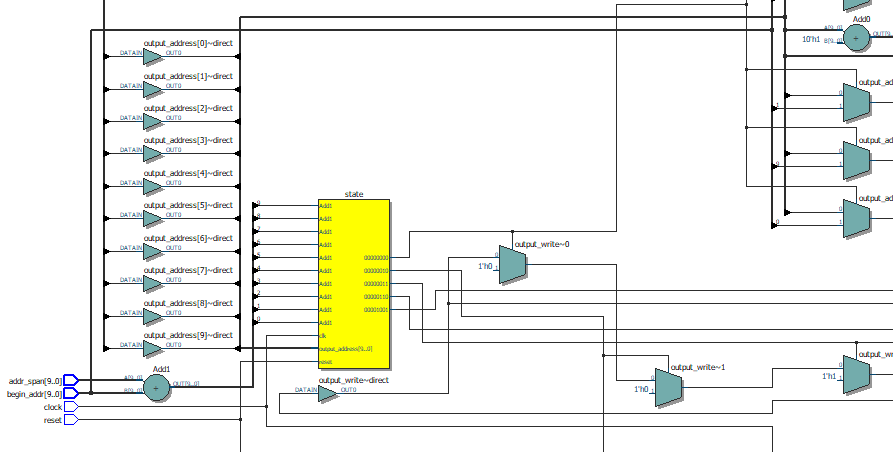This screenshot has height=452, width=893.
Task: Select the output_write~1 multiplexer symbol
Action: pos(668,388)
